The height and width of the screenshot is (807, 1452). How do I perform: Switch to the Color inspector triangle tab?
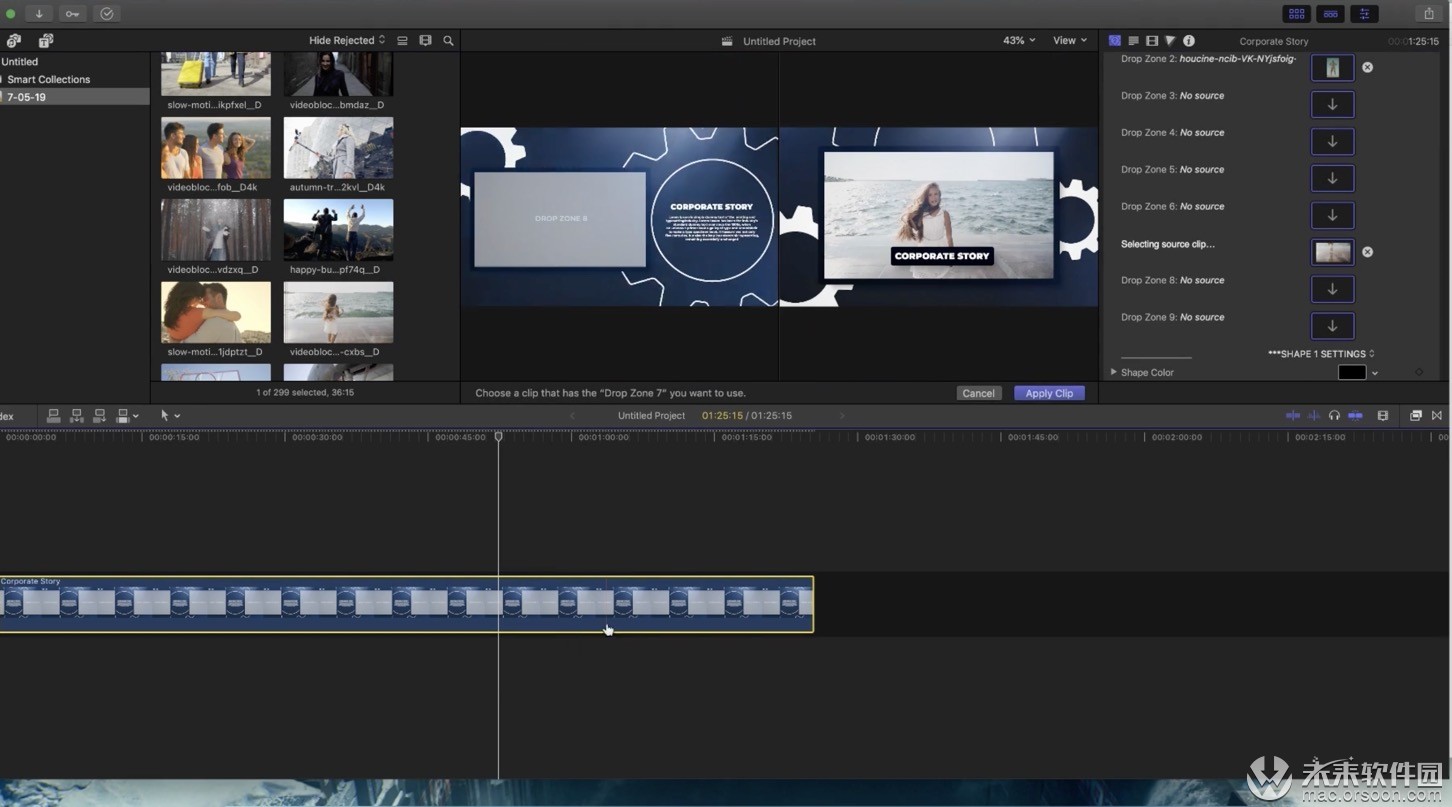1170,41
